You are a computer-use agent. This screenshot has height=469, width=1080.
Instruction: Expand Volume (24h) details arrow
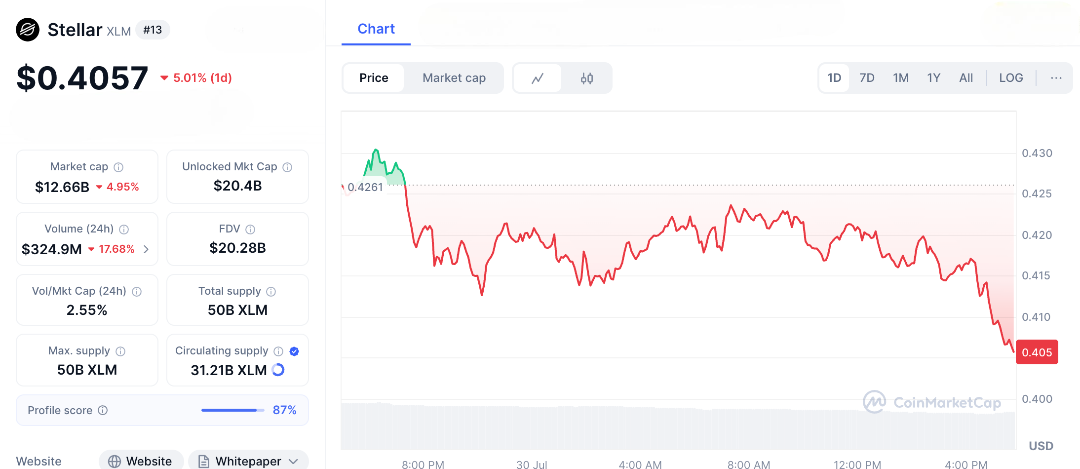147,249
